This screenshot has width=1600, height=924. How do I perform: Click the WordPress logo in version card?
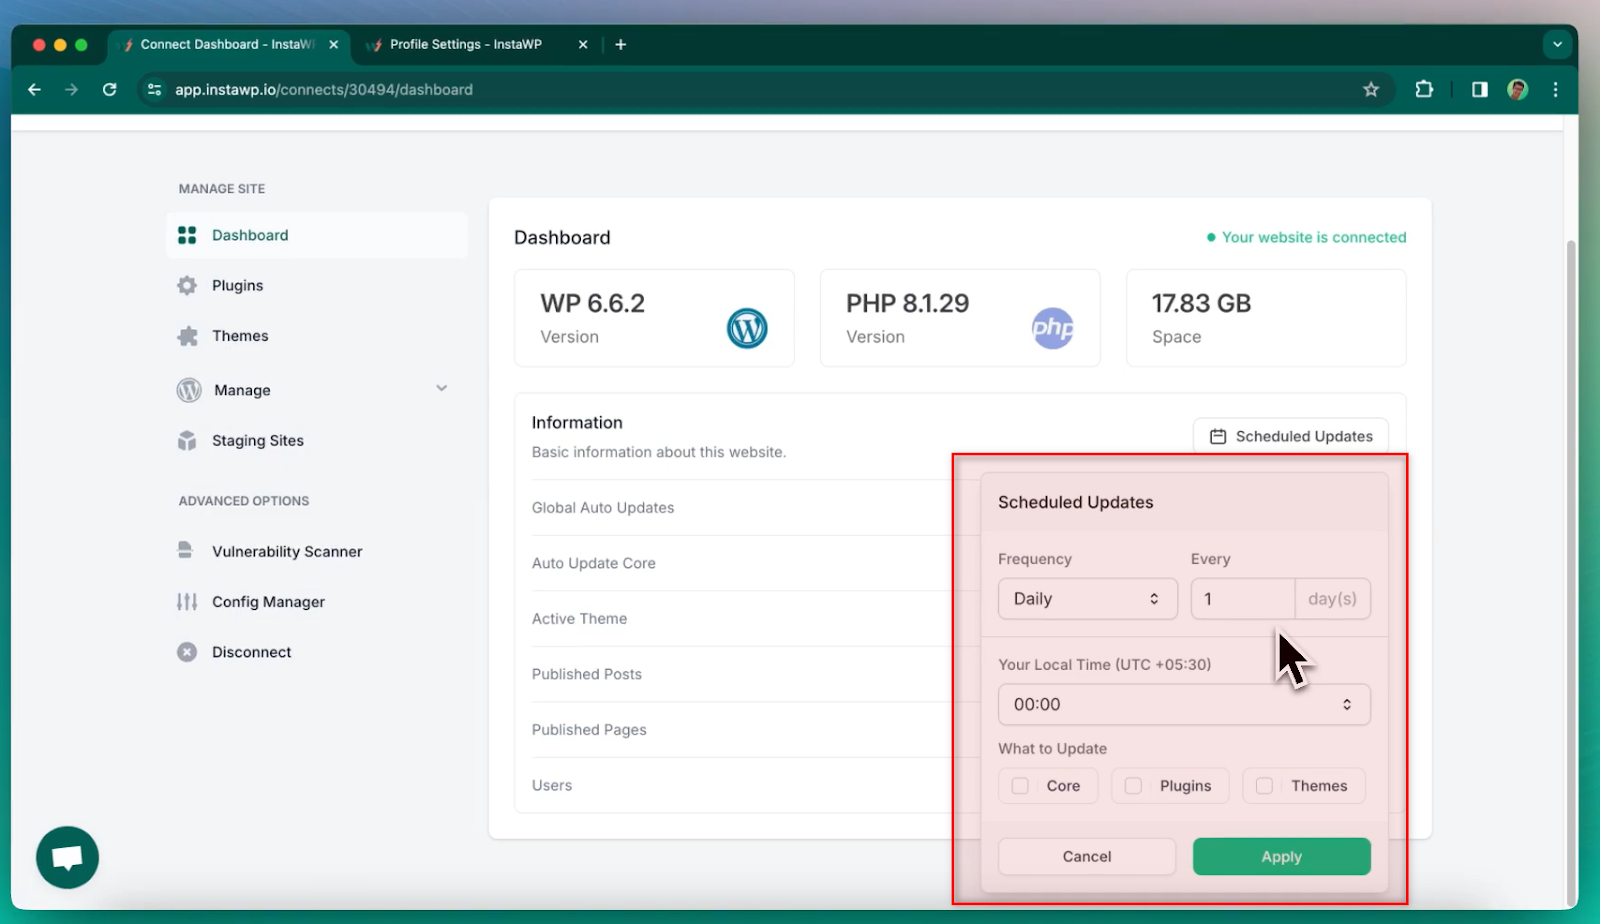(747, 328)
